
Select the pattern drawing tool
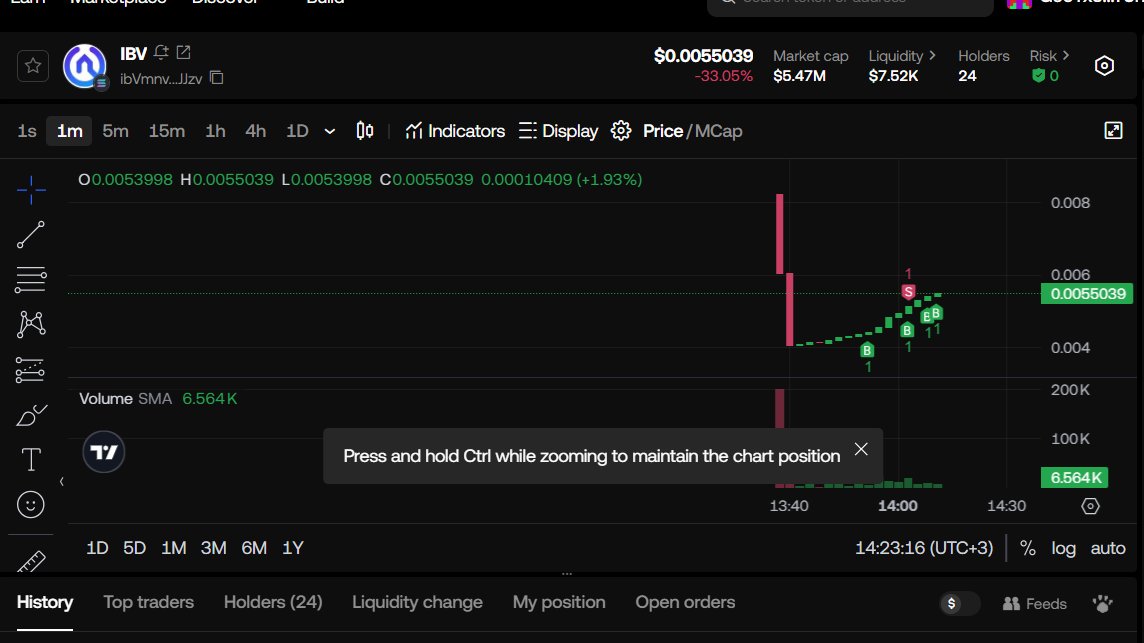point(31,325)
